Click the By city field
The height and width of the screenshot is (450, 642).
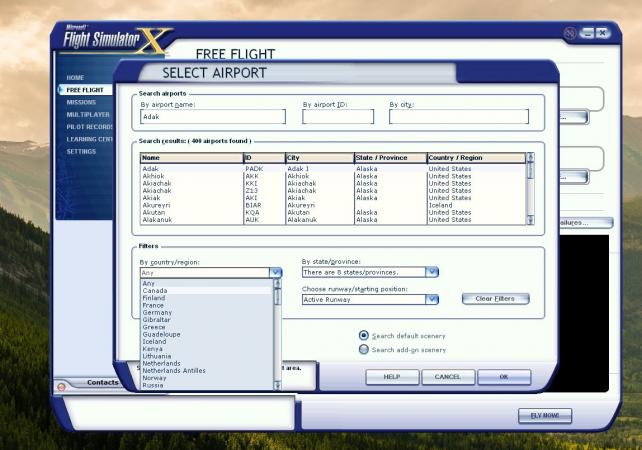coord(459,117)
